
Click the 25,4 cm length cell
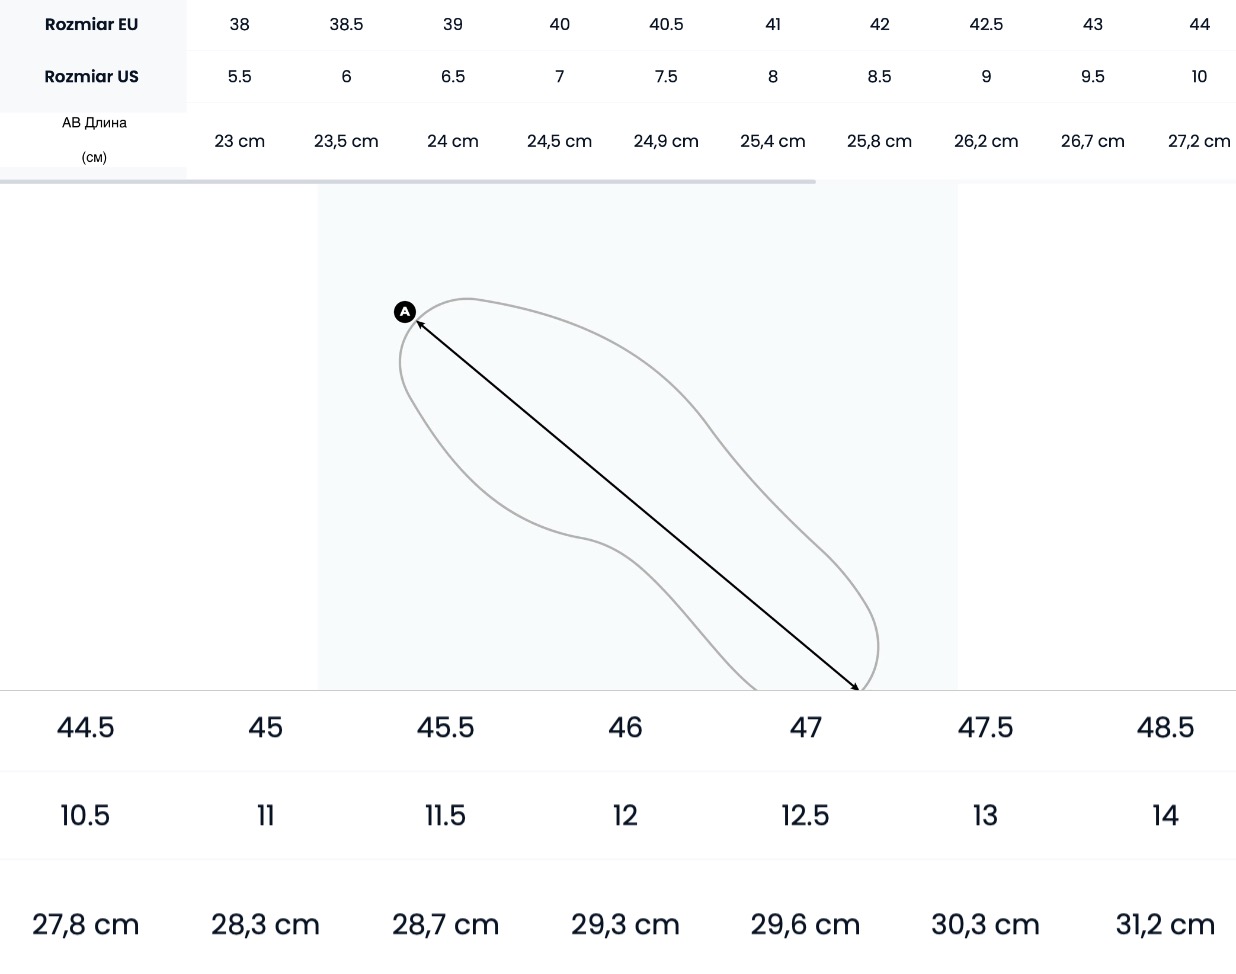(773, 142)
